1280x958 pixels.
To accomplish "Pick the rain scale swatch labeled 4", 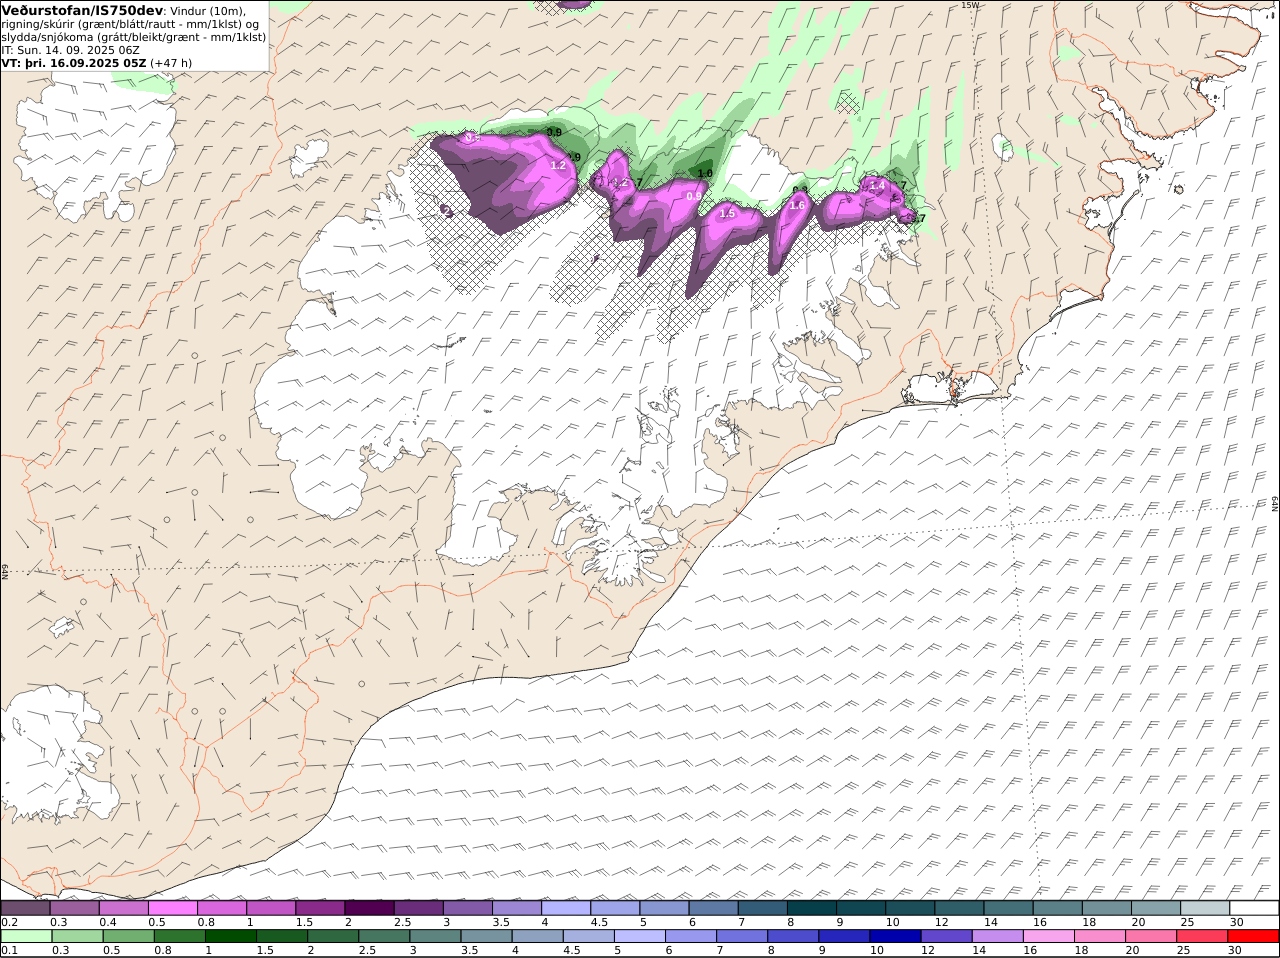I will (x=537, y=937).
